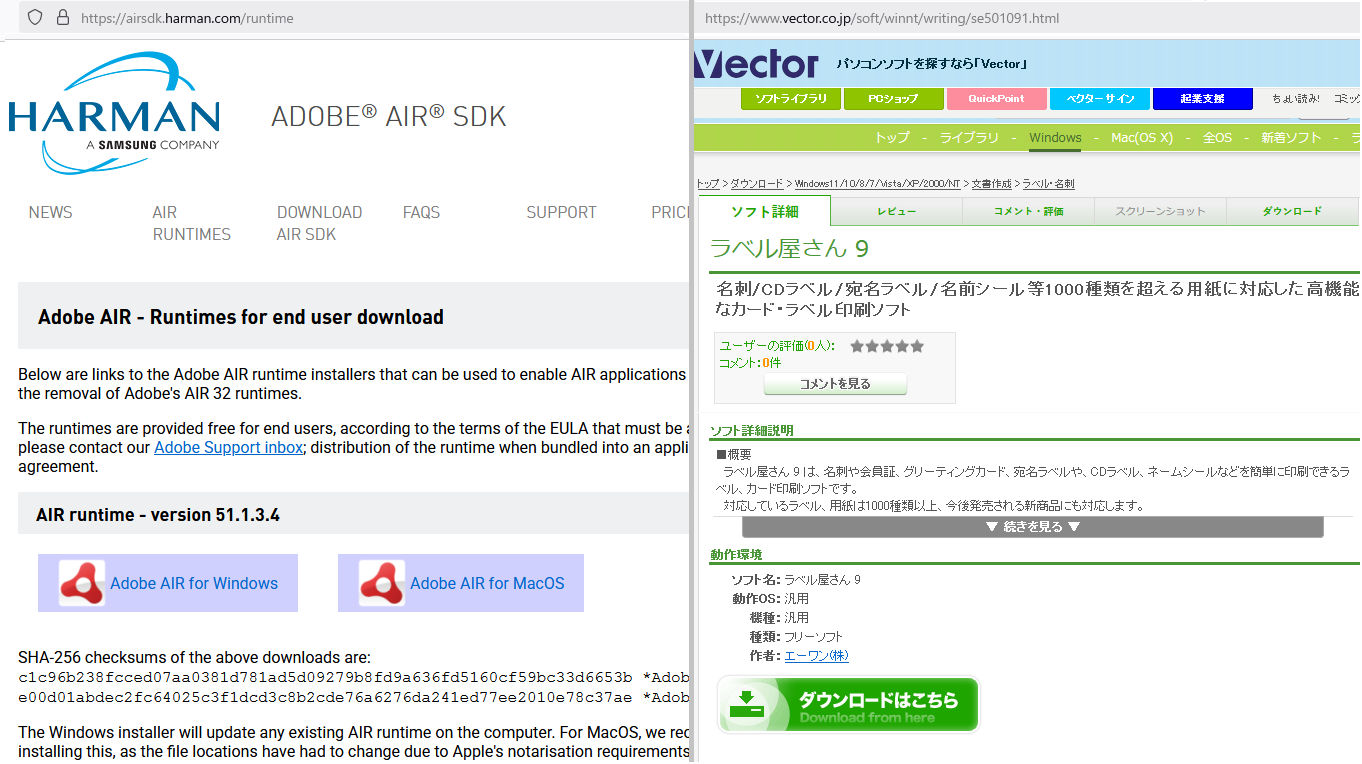The image size is (1362, 764).
Task: Click the AIR runtime version 51.1.3.4 heading
Action: pos(158,515)
